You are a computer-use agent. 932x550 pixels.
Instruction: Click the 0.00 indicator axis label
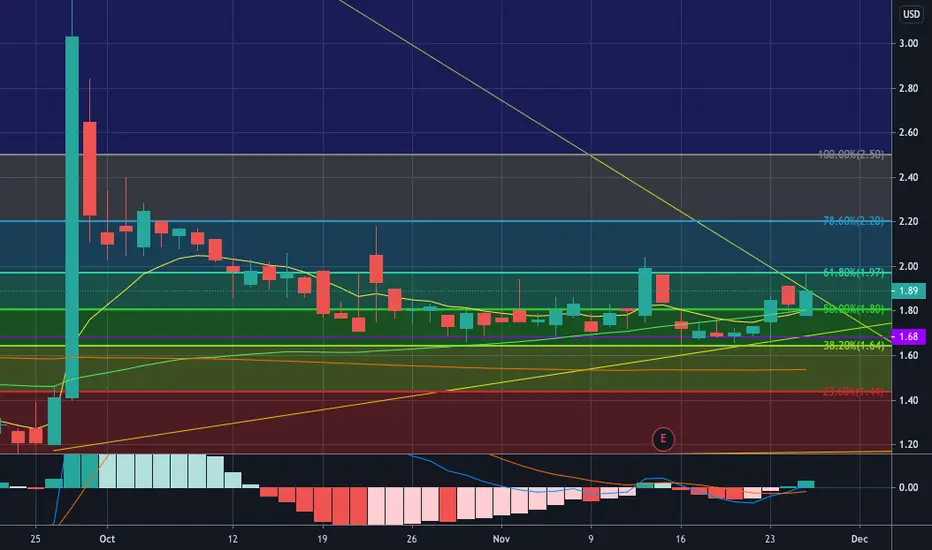pyautogui.click(x=908, y=488)
